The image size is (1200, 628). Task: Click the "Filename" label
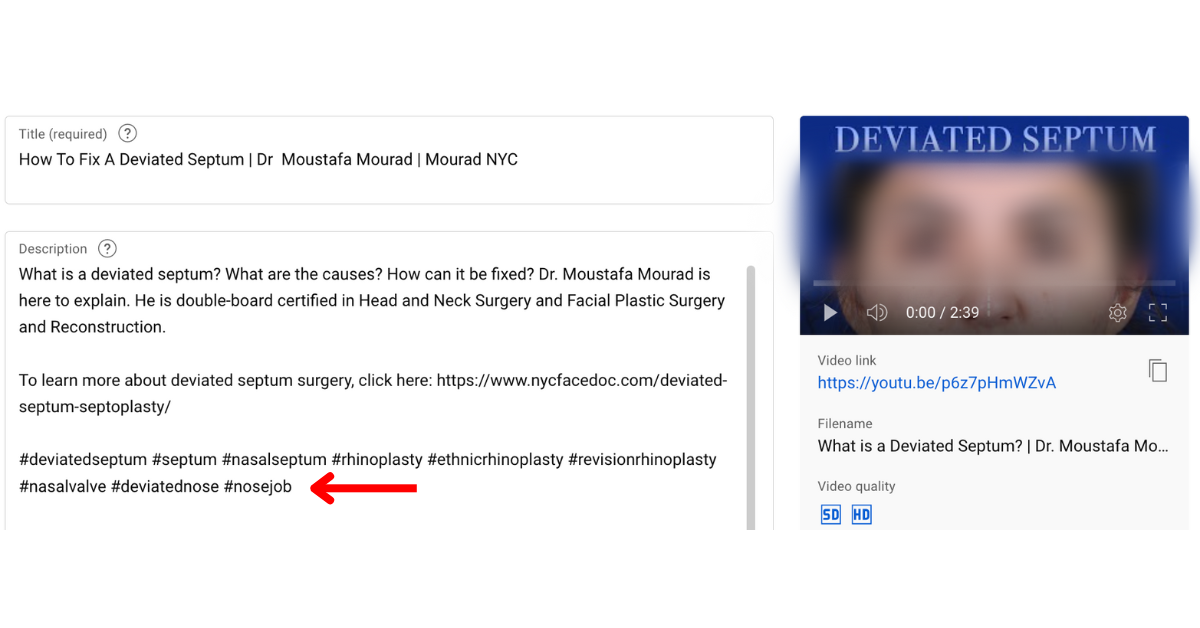(845, 423)
